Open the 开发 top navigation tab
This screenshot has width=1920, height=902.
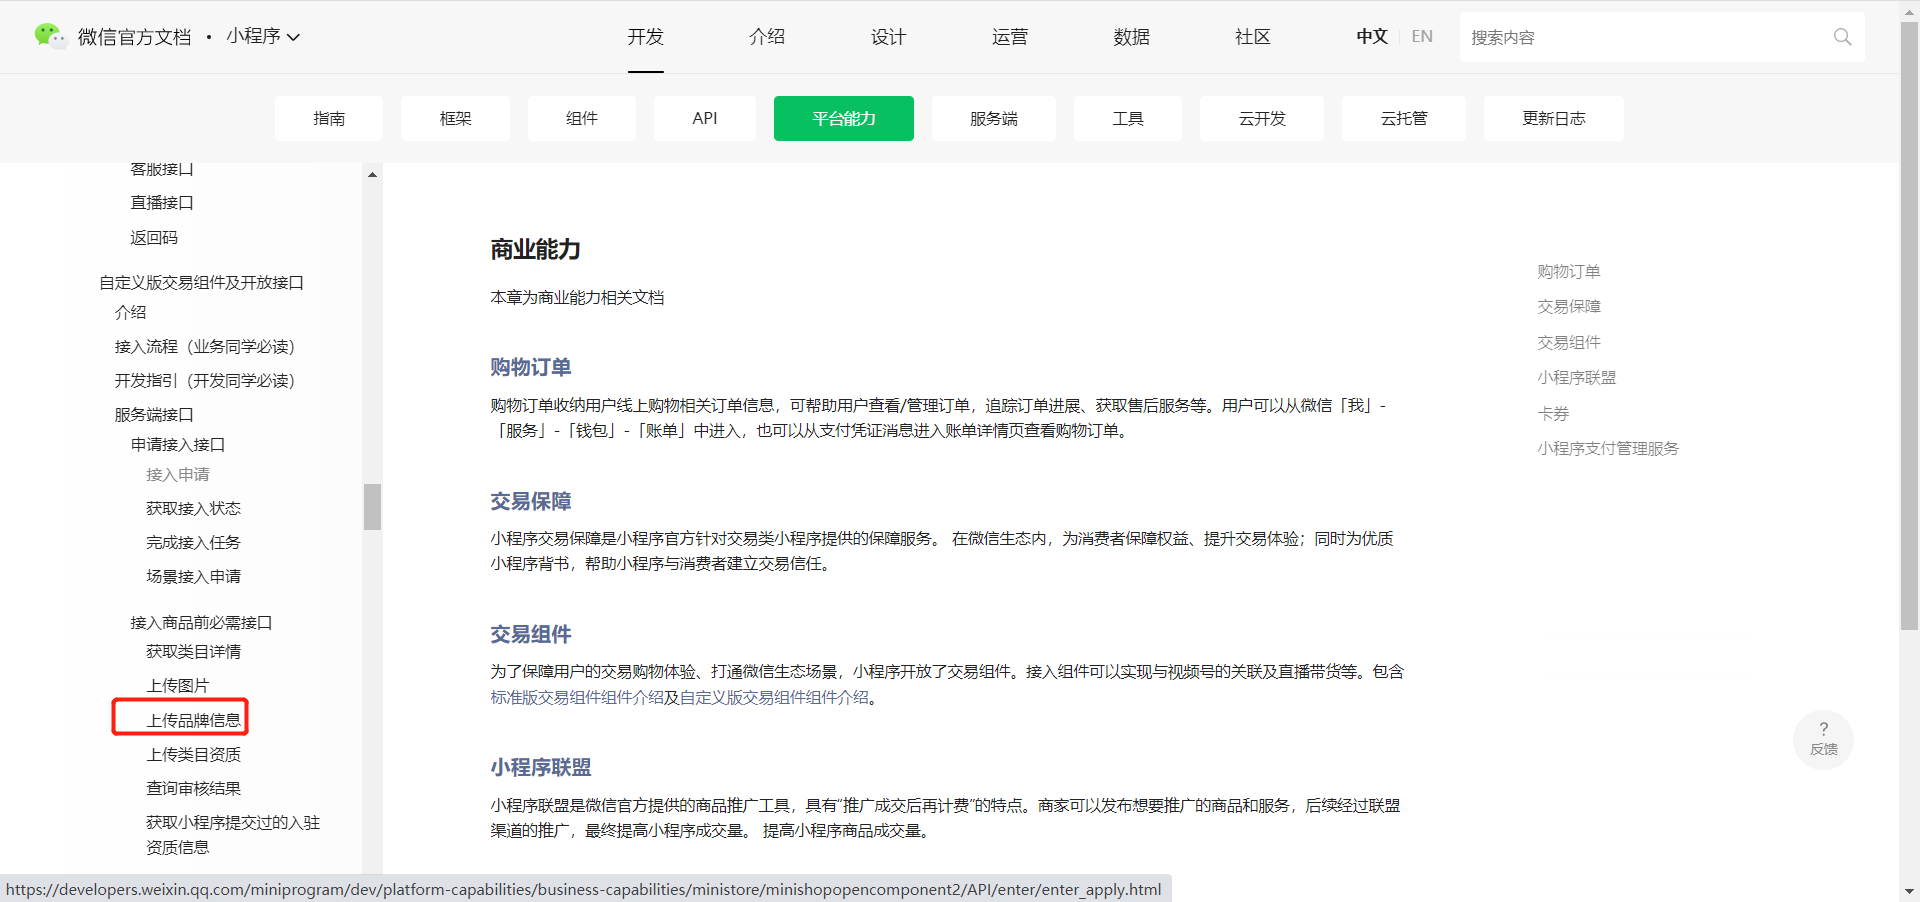(646, 37)
